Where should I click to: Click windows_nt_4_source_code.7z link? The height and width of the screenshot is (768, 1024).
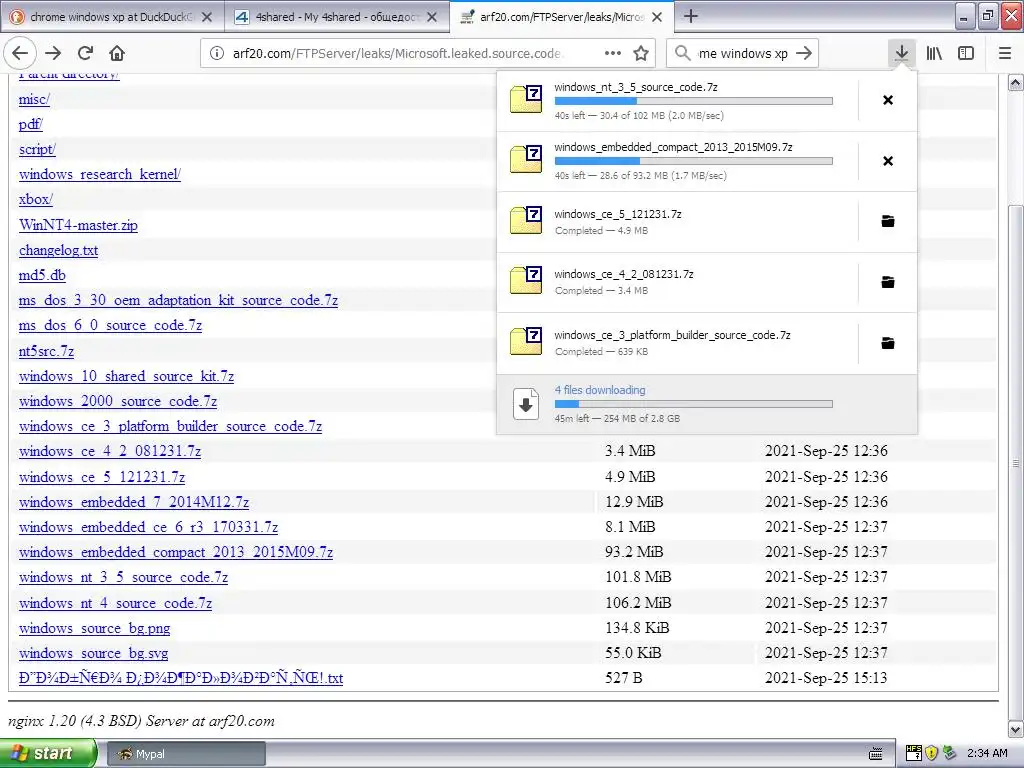click(116, 603)
